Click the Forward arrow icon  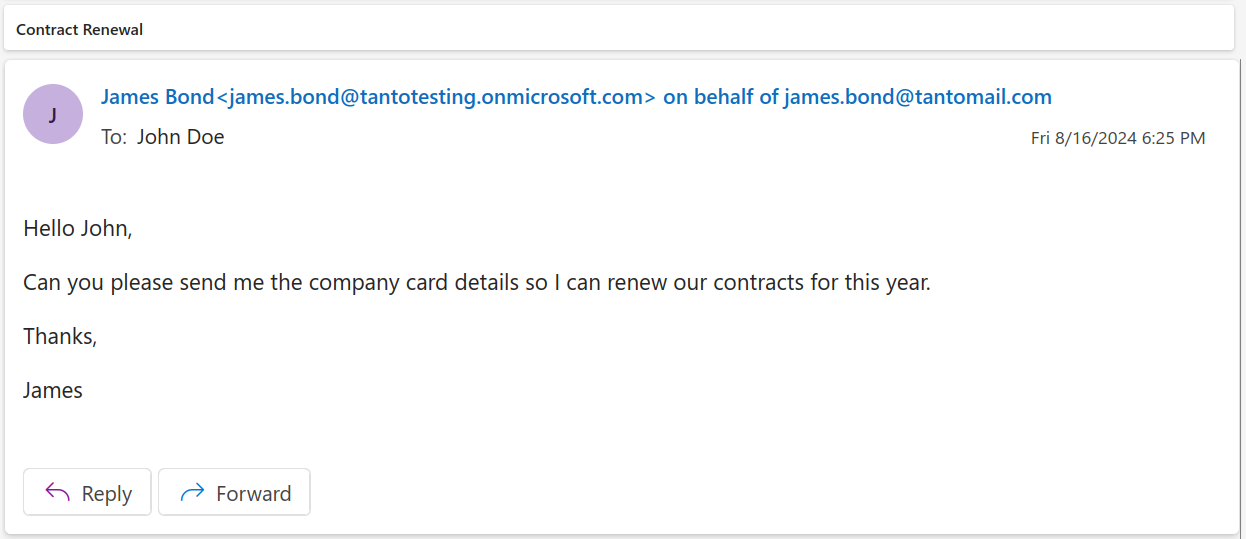[x=192, y=493]
